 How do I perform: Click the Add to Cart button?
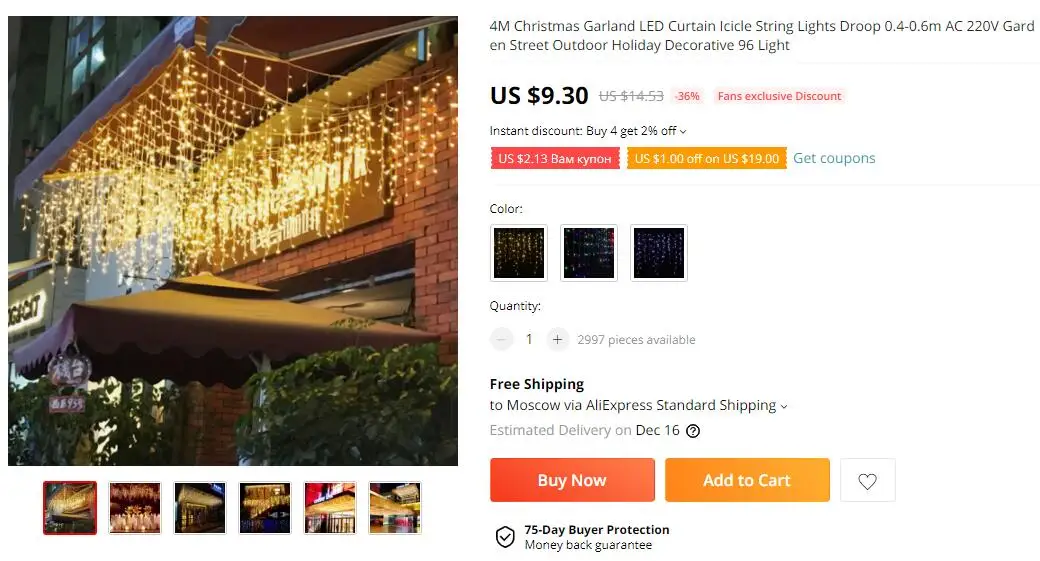point(748,480)
